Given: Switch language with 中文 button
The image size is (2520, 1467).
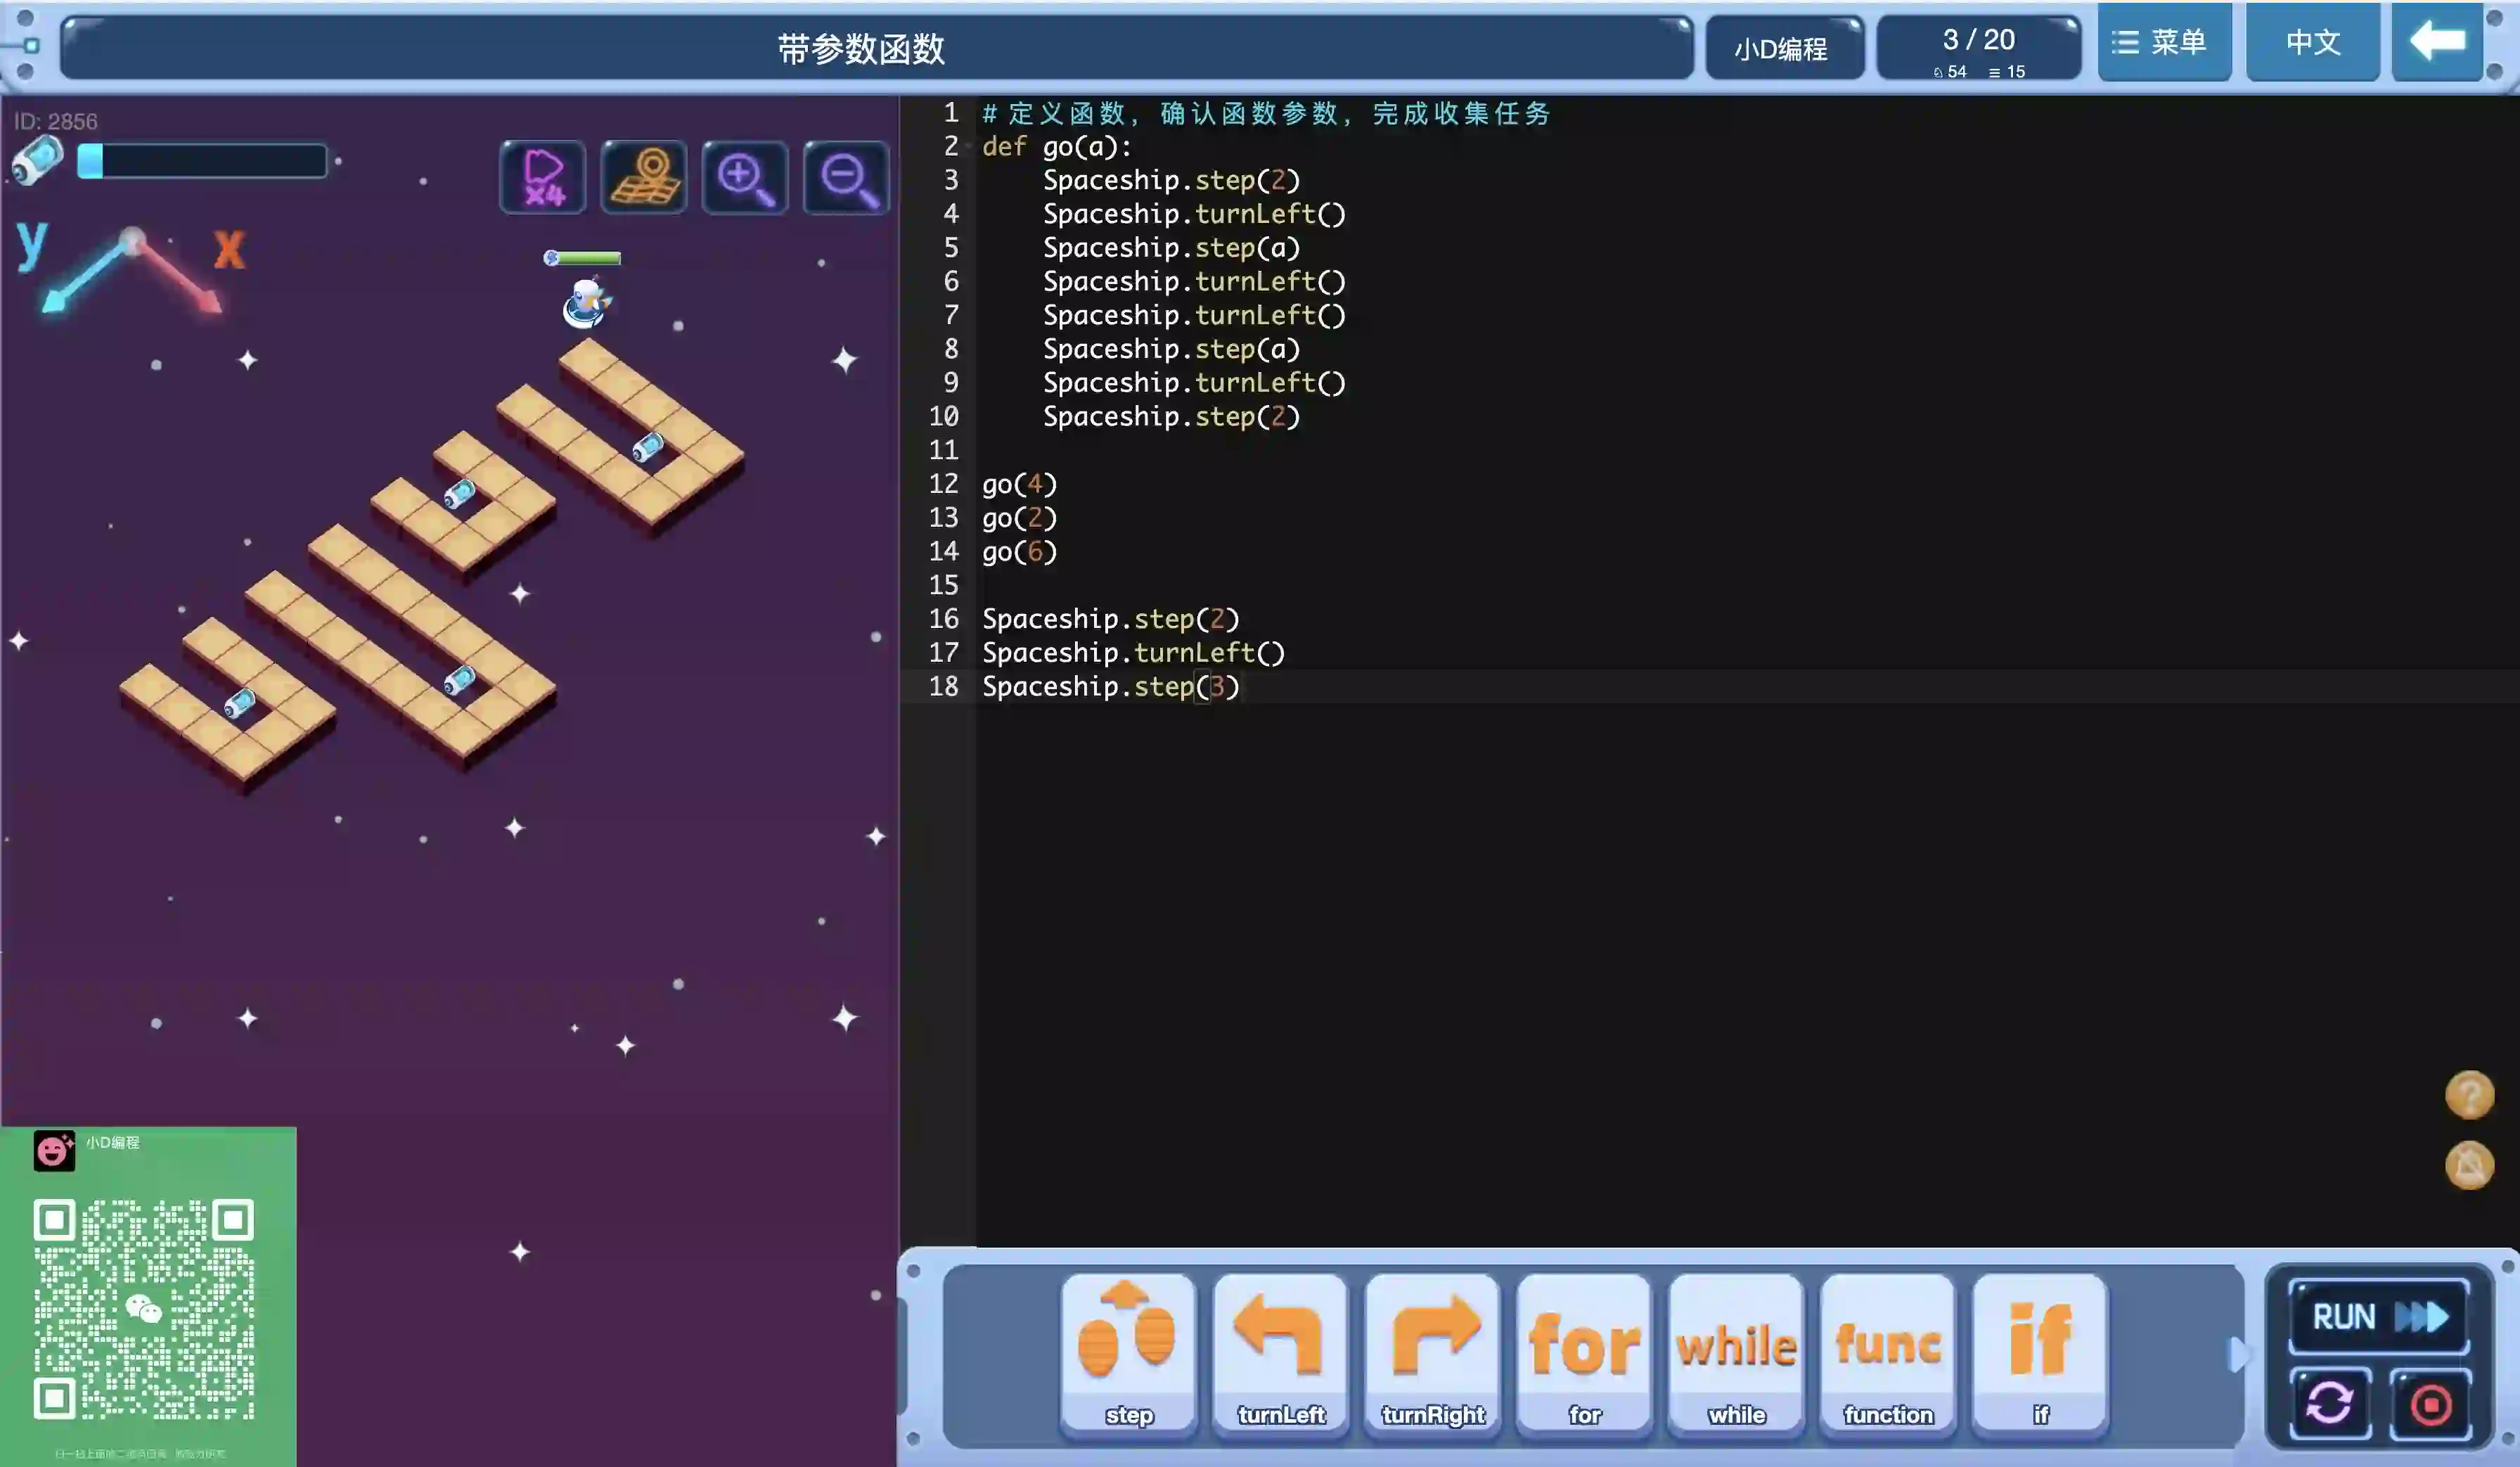Looking at the screenshot, I should click(x=2313, y=42).
